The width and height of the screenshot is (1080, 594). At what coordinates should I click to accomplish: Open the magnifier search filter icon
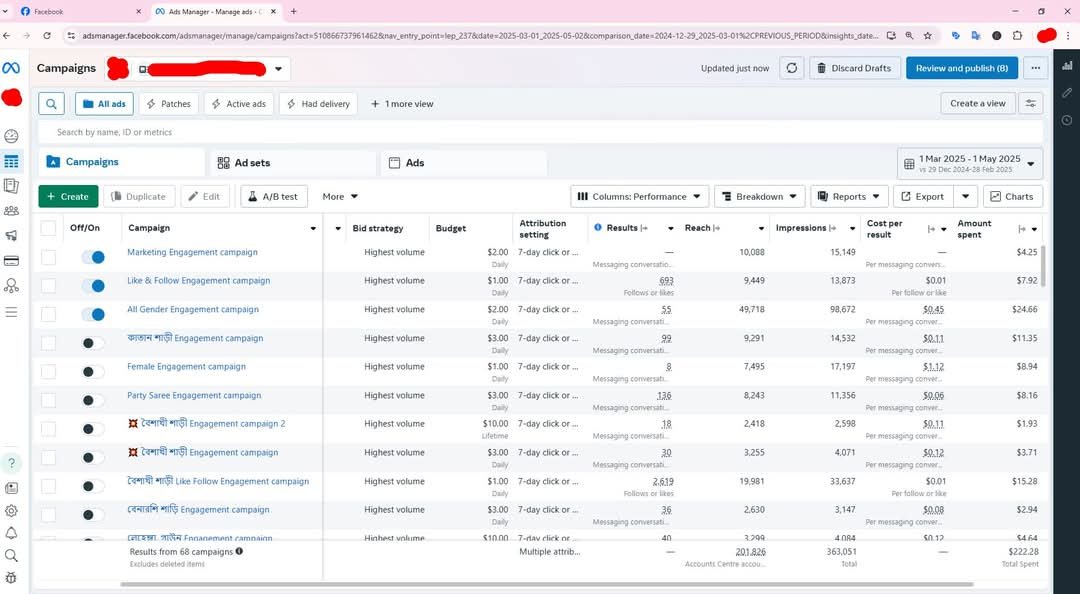52,104
